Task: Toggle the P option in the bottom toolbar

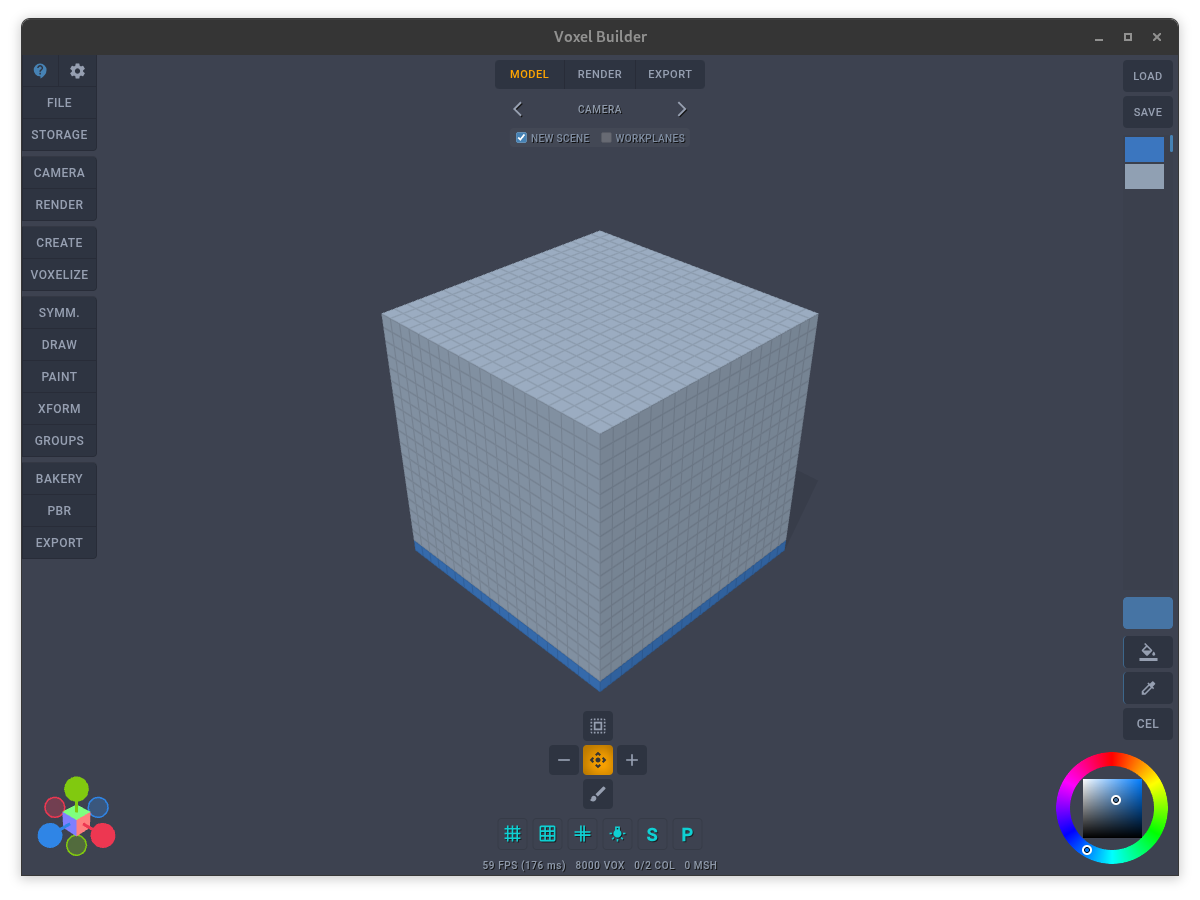Action: (687, 833)
